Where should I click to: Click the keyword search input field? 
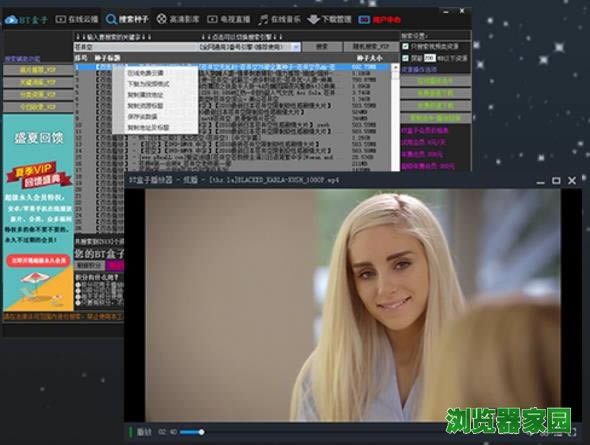point(135,47)
